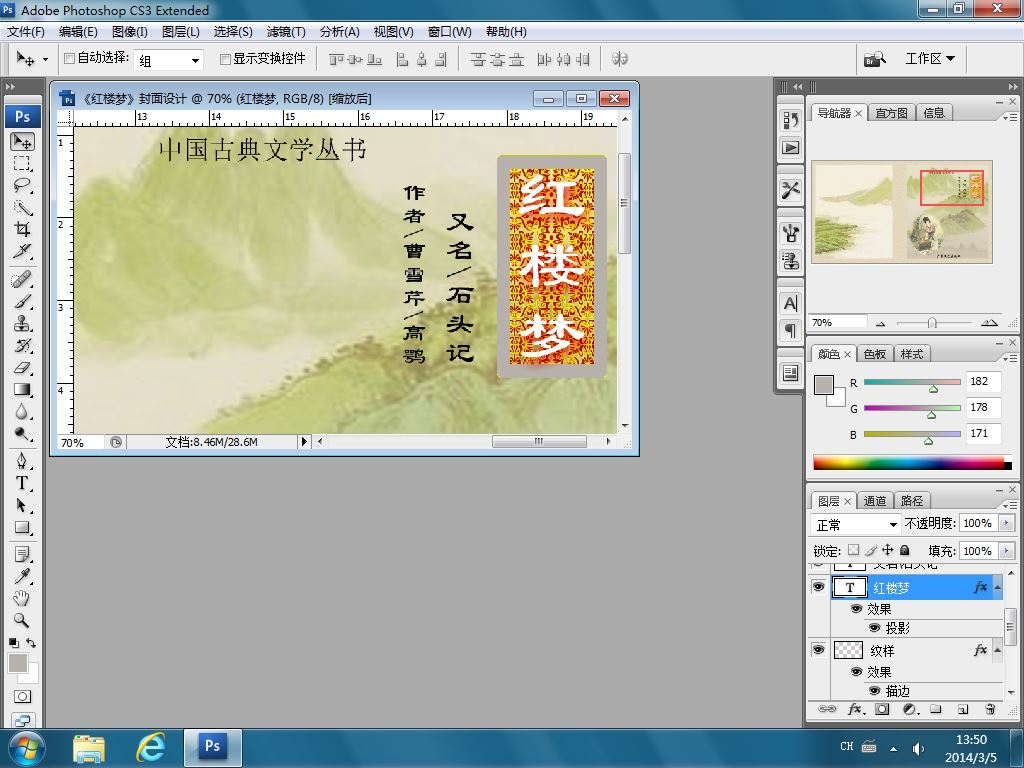Open the 图层(L) menu
The height and width of the screenshot is (768, 1024).
(180, 31)
